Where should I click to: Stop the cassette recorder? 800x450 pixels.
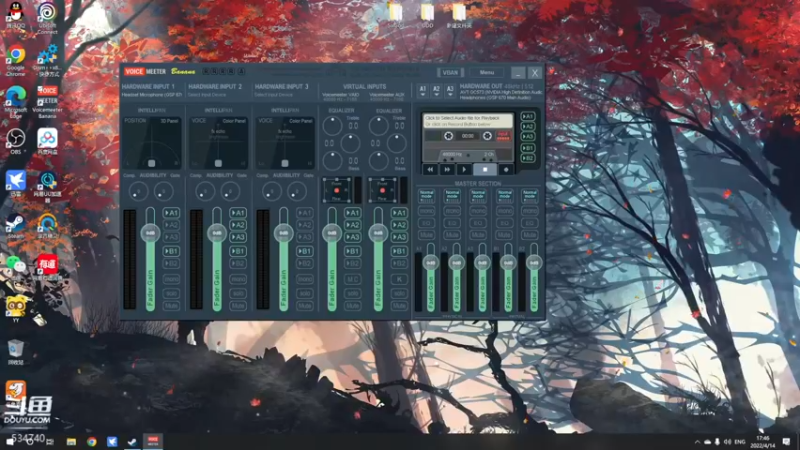485,169
